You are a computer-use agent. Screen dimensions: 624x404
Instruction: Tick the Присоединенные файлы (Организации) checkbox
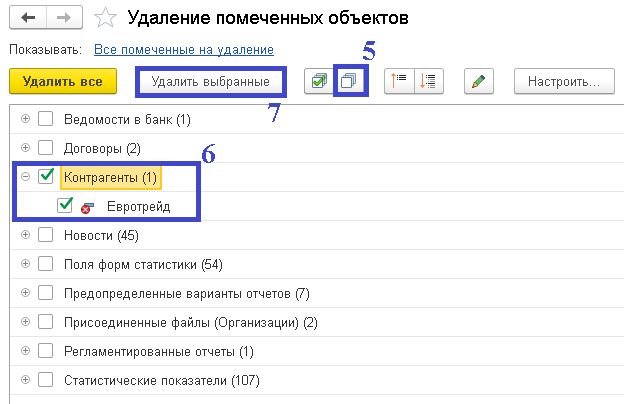tap(45, 322)
